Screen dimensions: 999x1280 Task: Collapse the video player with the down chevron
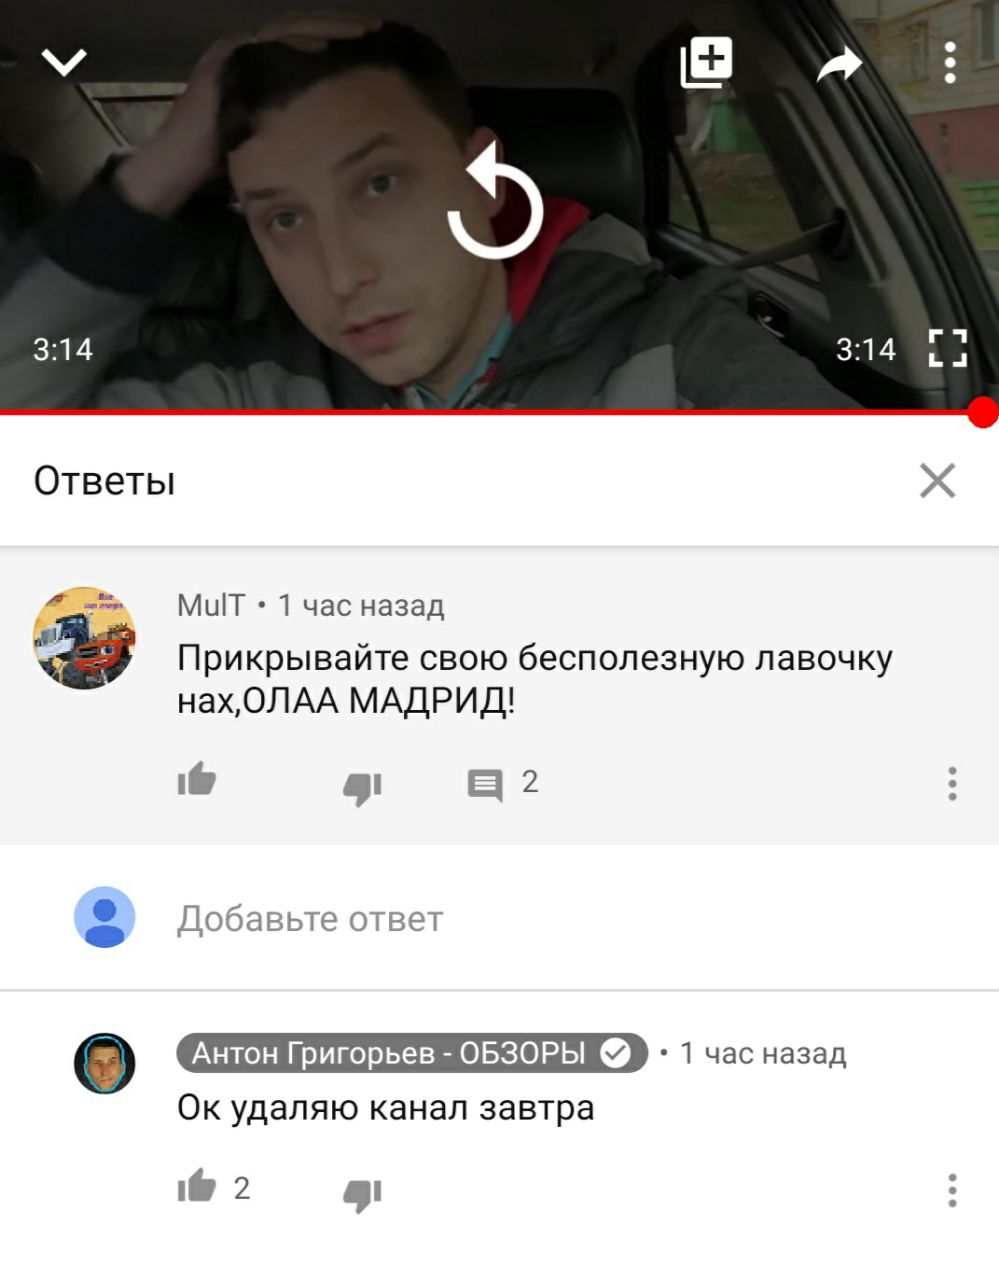(65, 63)
